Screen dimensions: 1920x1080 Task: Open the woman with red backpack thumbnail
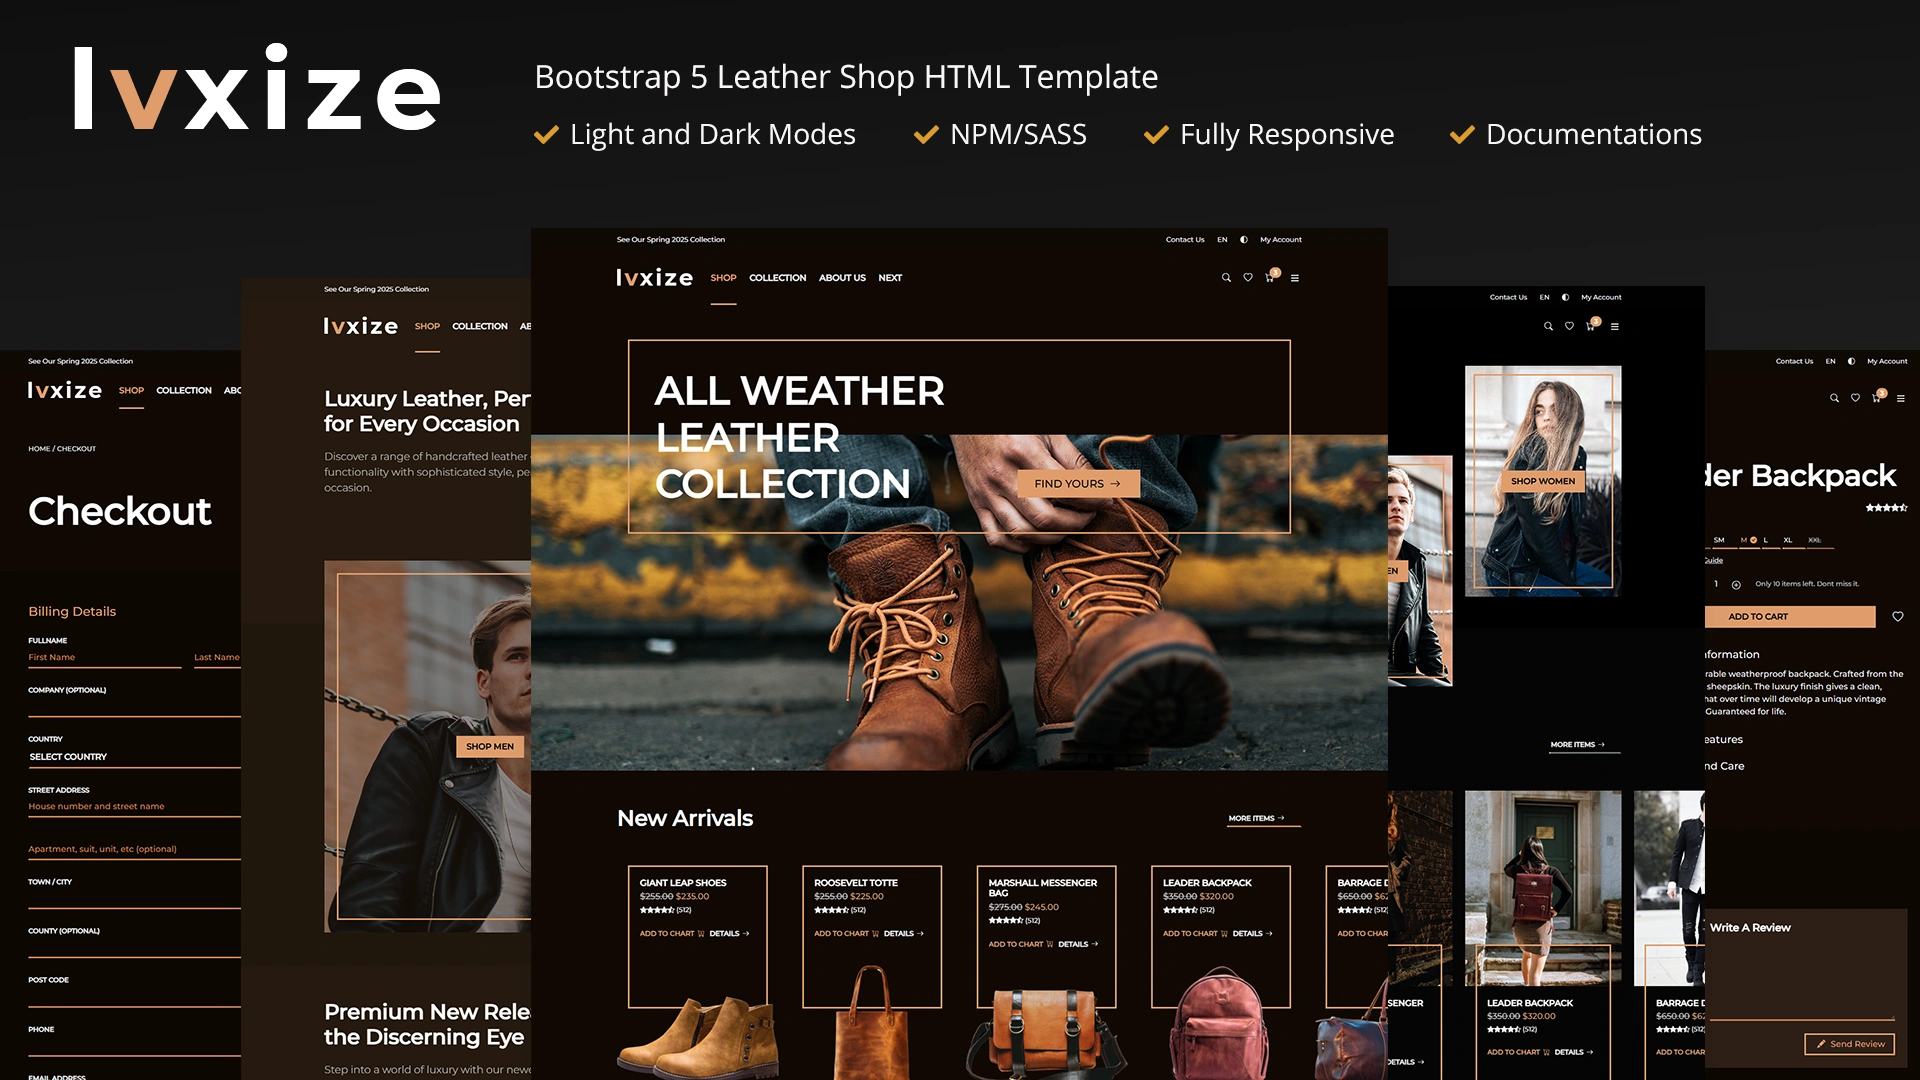[x=1543, y=888]
